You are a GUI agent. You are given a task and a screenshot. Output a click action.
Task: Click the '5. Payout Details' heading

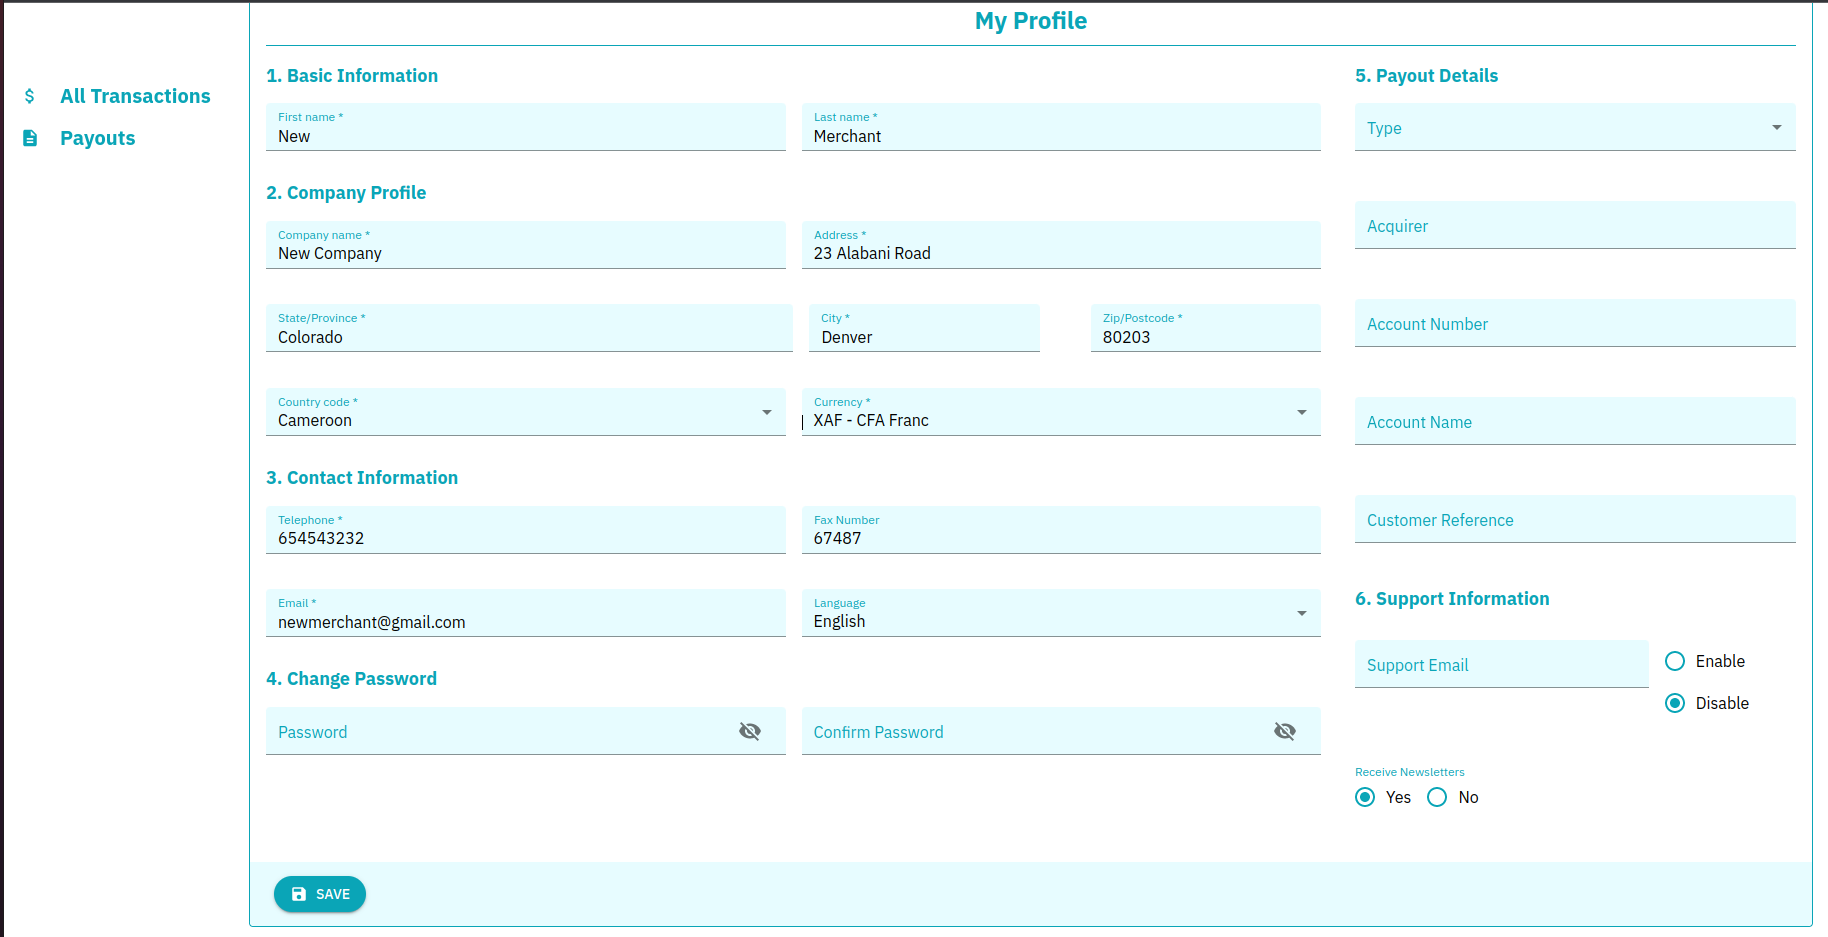click(x=1426, y=76)
